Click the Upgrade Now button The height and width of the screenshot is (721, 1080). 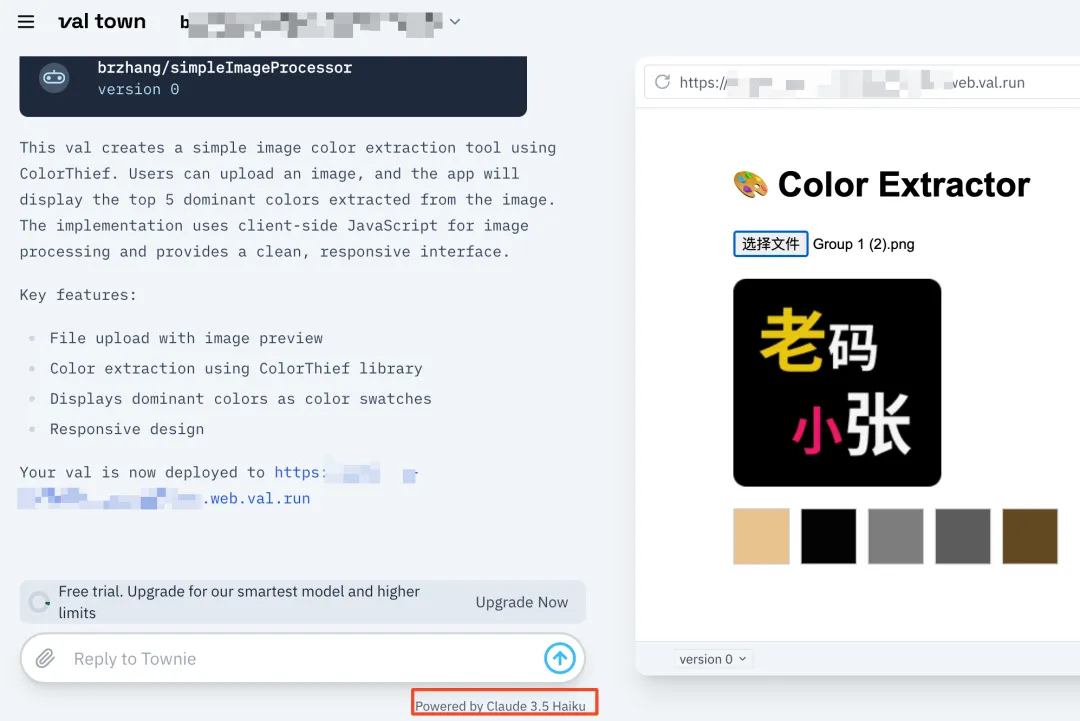click(521, 602)
